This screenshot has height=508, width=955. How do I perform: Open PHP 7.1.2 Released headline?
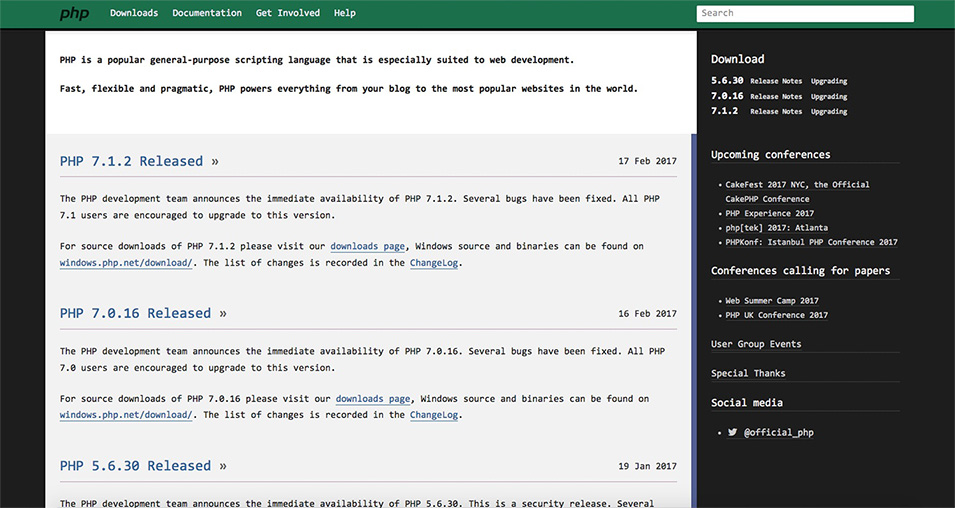click(x=139, y=161)
